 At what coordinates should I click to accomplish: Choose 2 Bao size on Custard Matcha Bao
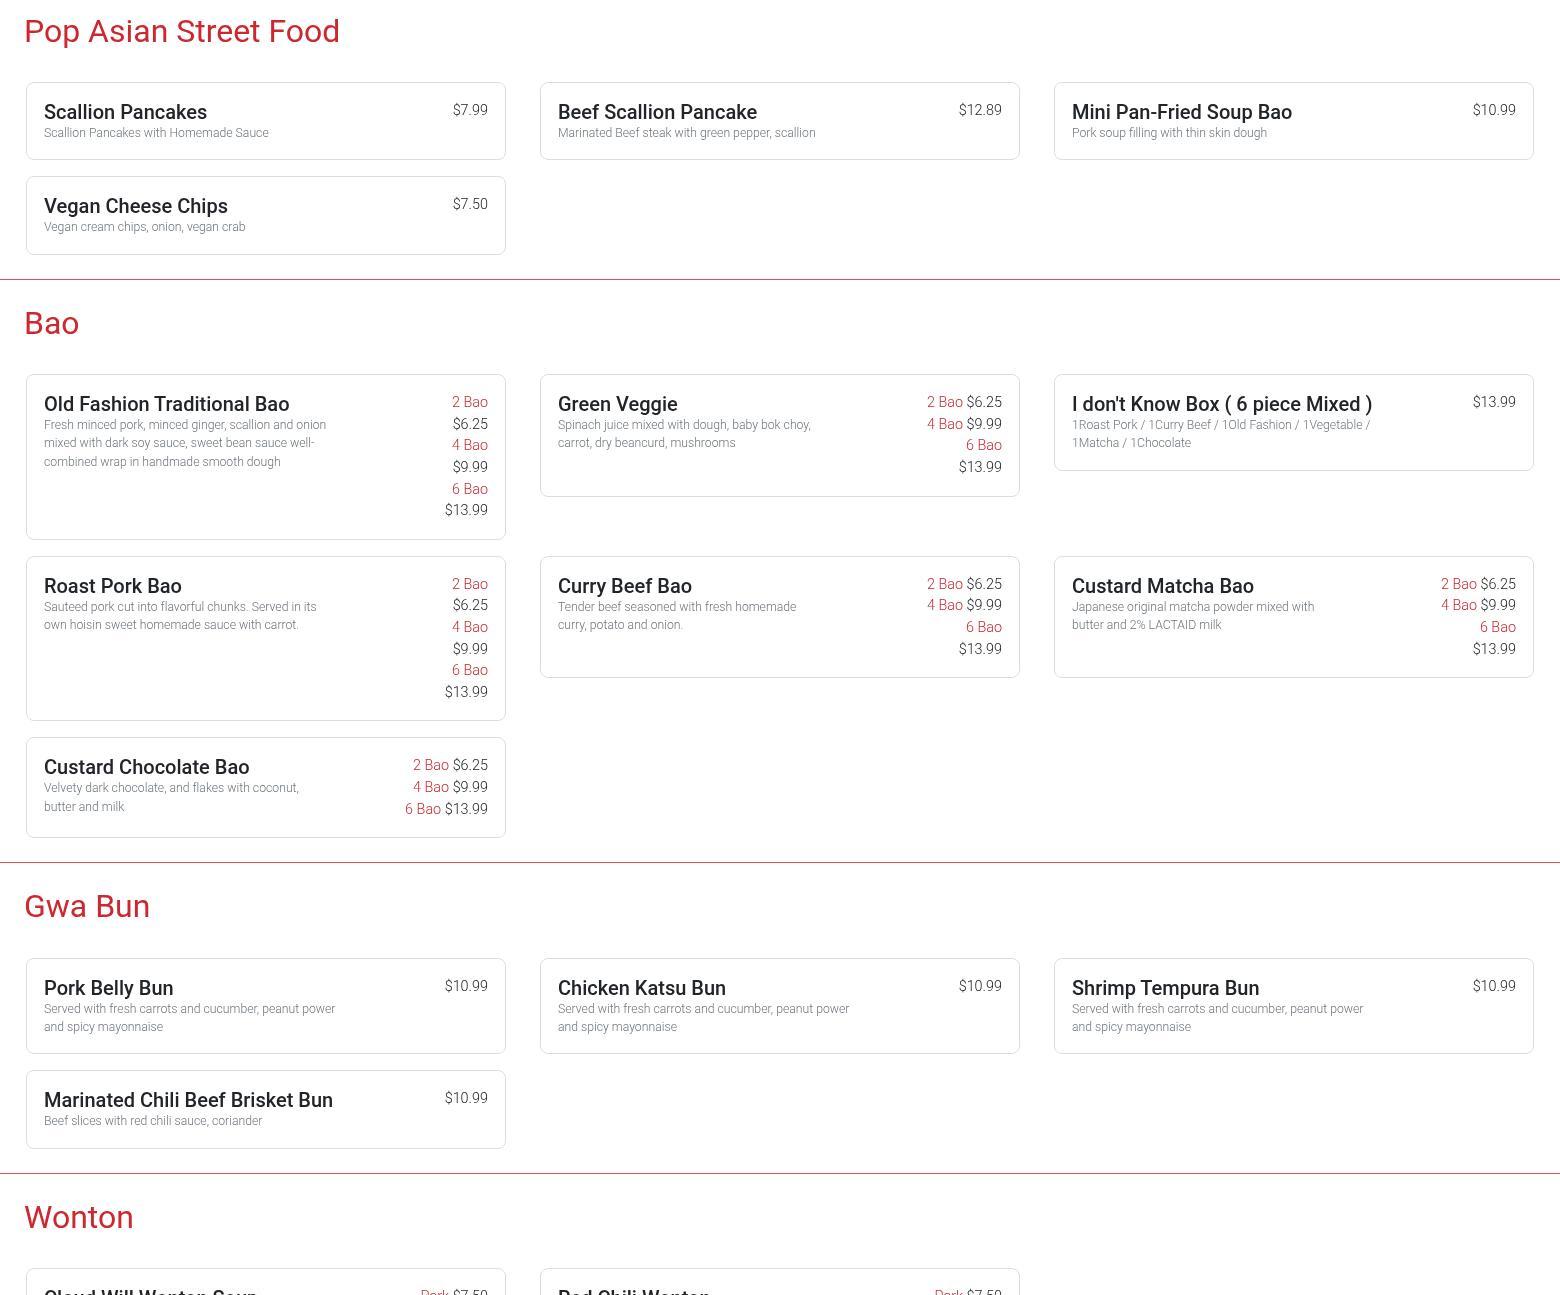[x=1459, y=584]
